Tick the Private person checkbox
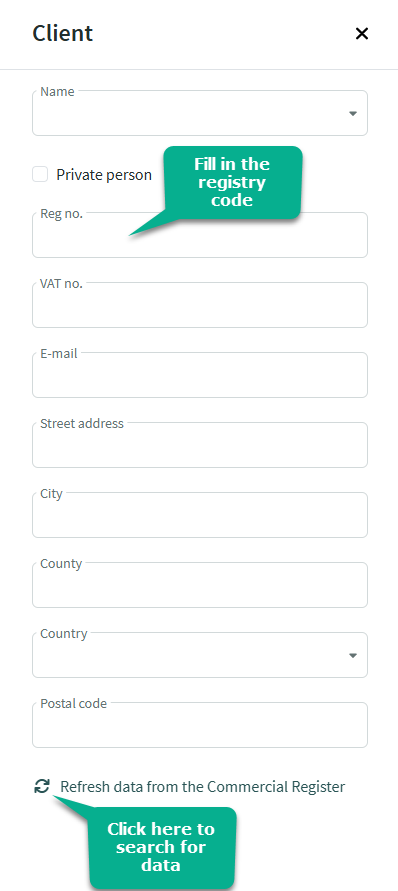The height and width of the screenshot is (891, 398). [x=40, y=174]
